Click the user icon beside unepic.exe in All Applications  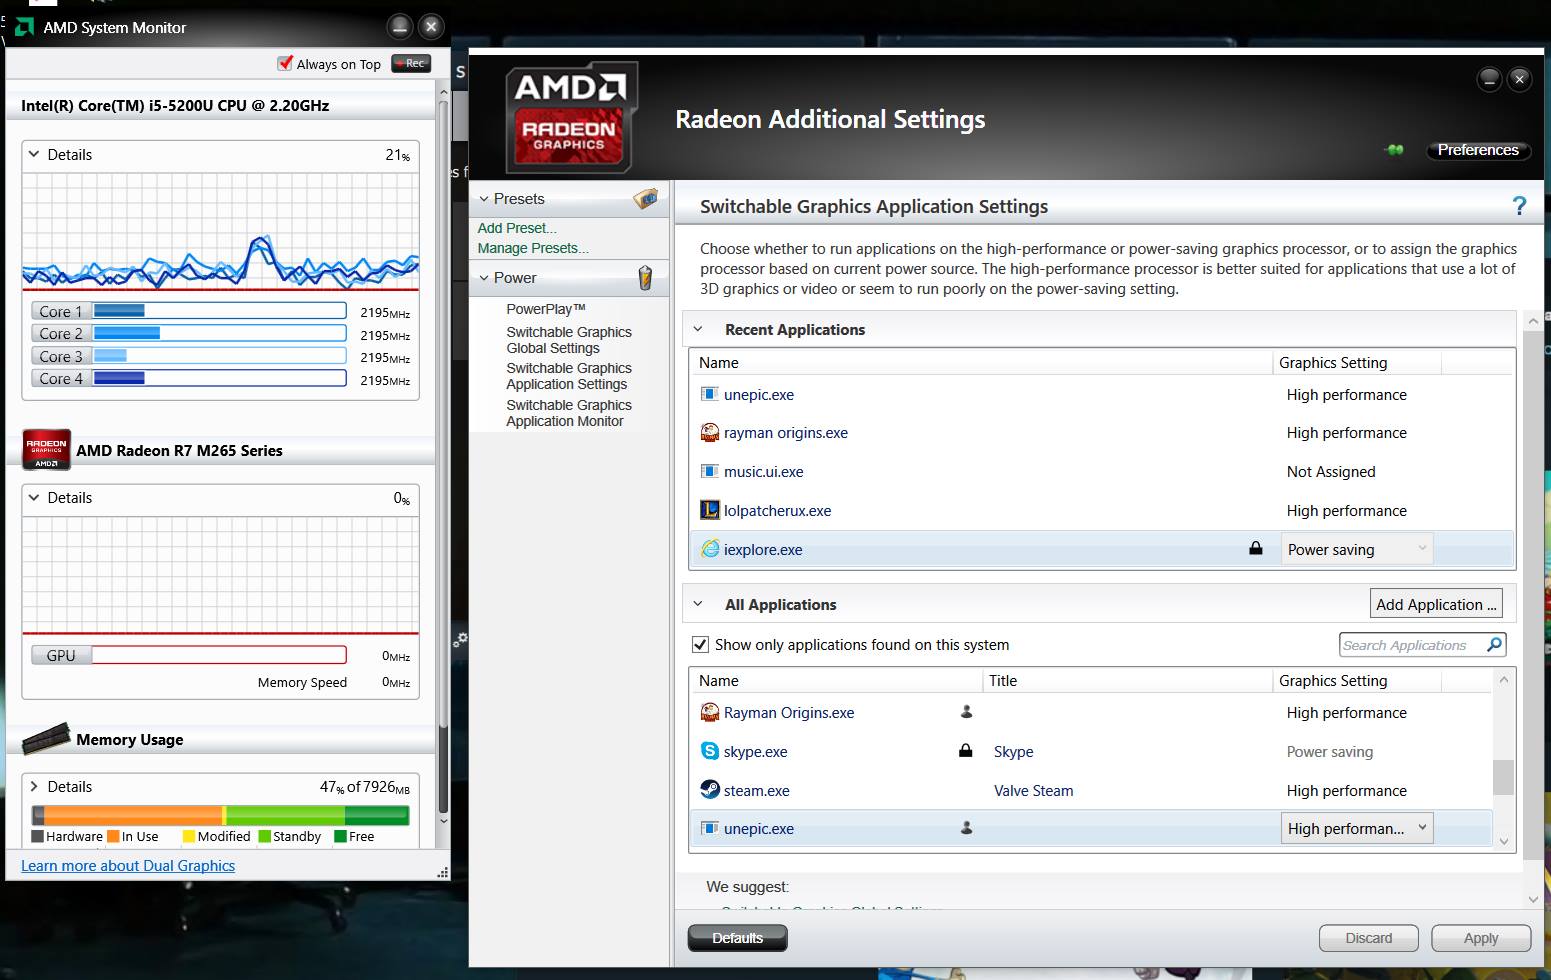[x=966, y=827]
